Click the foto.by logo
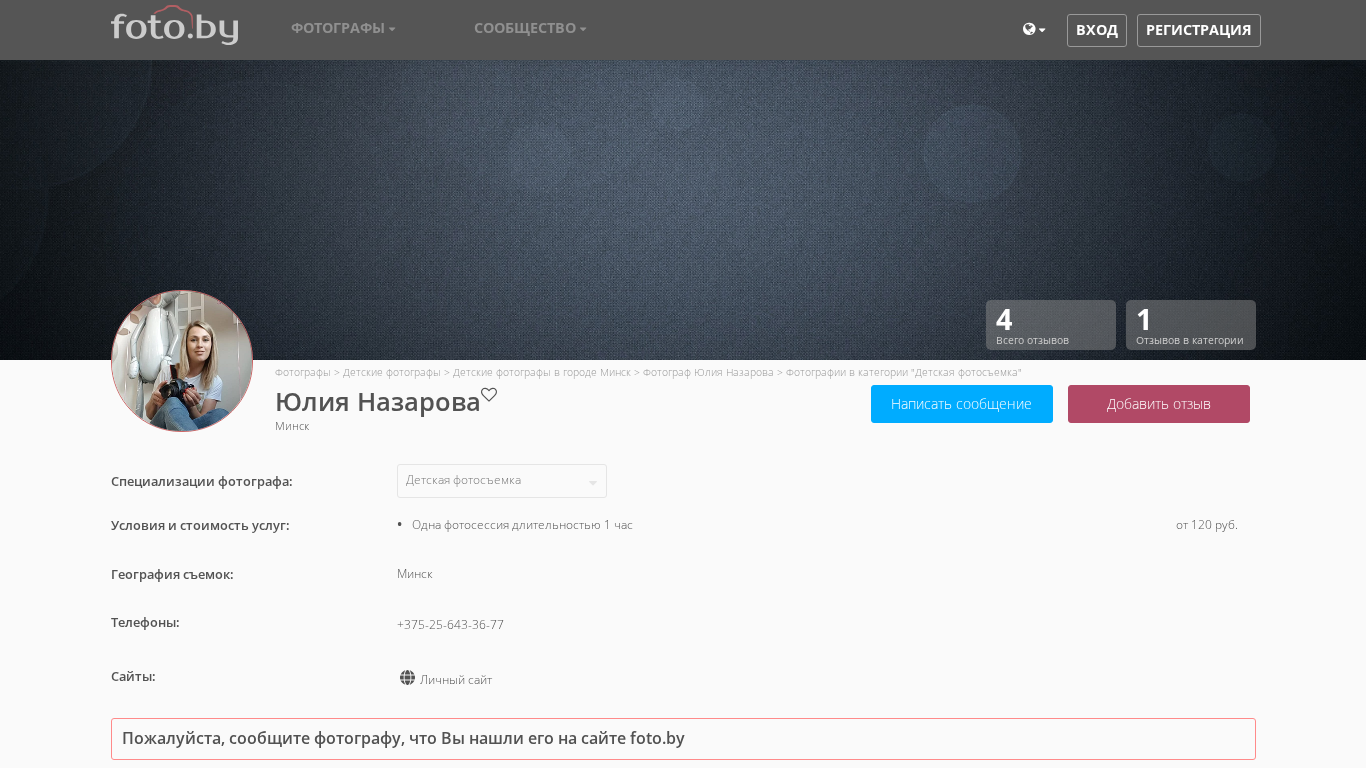Image resolution: width=1366 pixels, height=768 pixels. click(174, 27)
